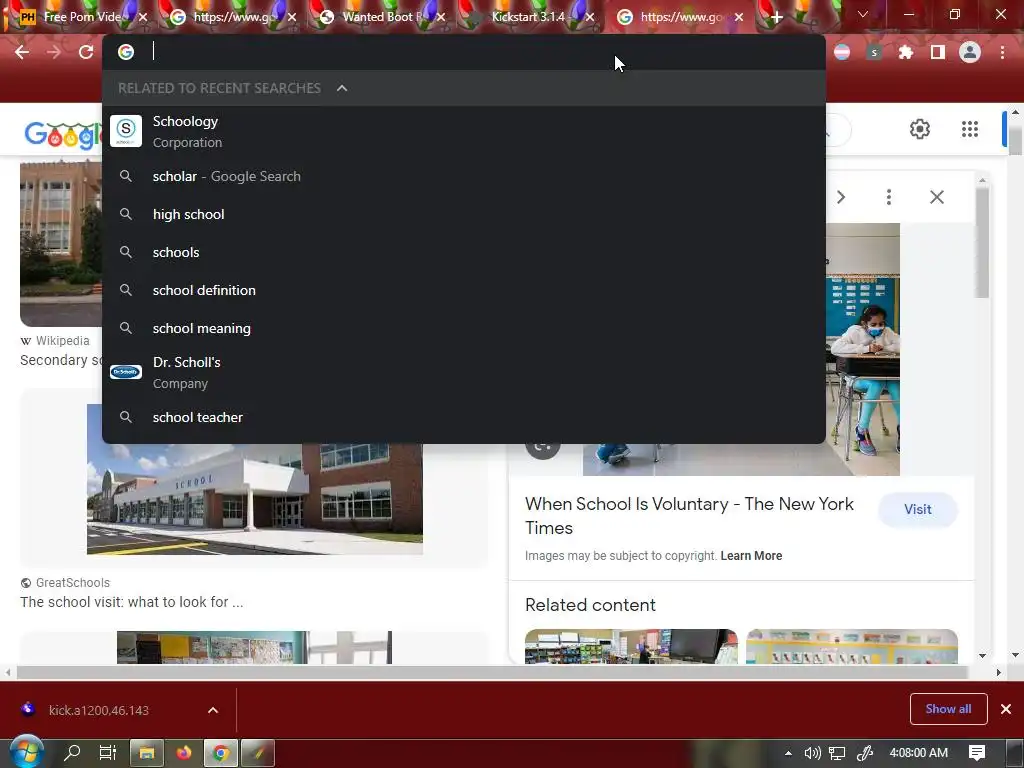Open the notification center icon
The image size is (1024, 768).
pos(977,753)
